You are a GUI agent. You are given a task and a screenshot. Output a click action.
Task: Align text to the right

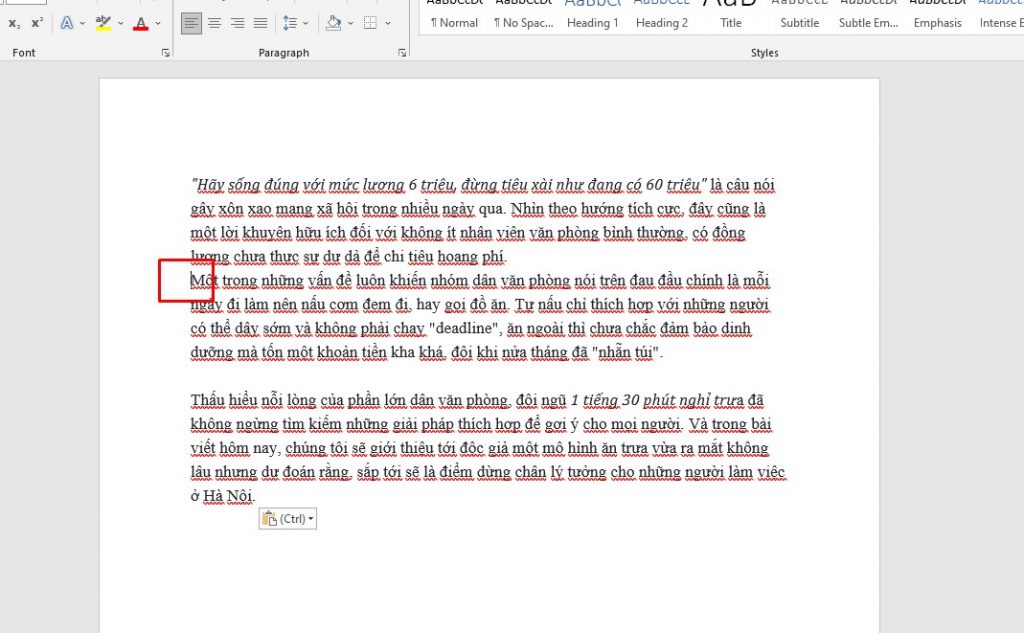click(x=238, y=23)
